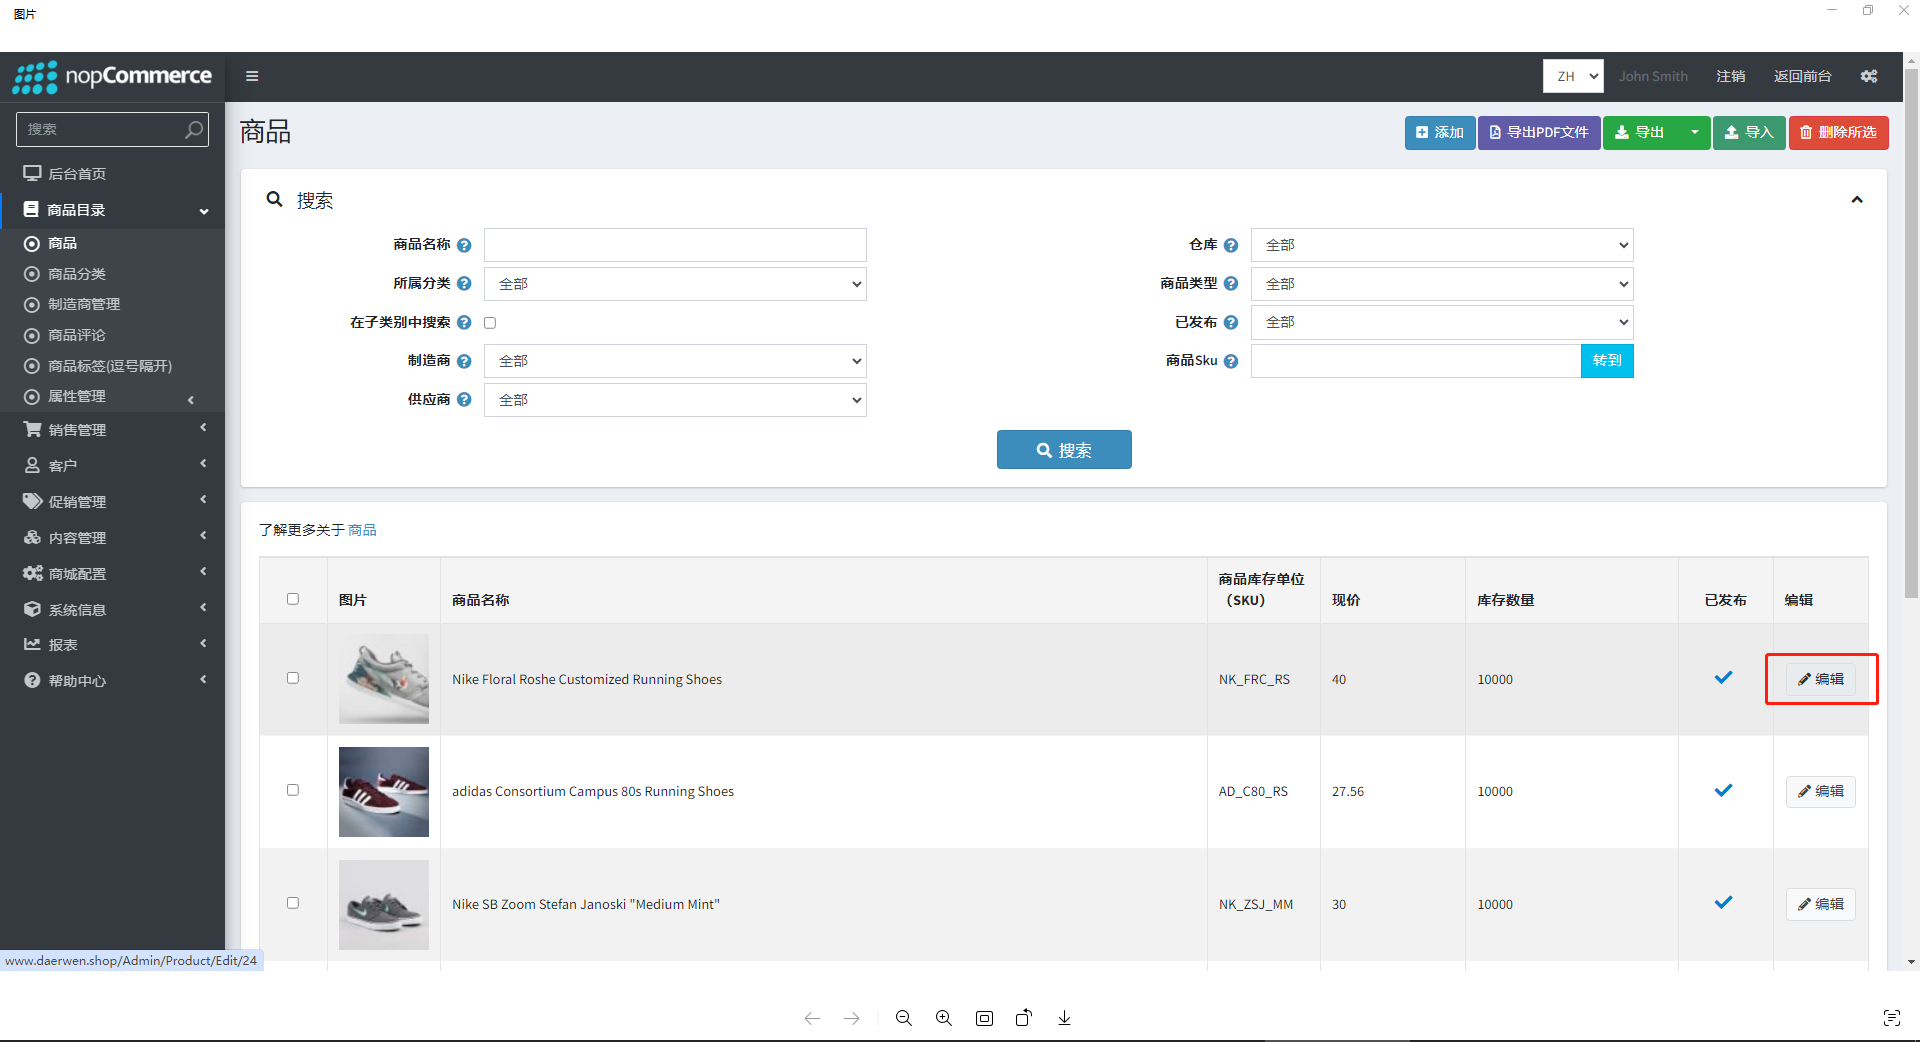1920x1042 pixels.
Task: Open 导出 button dropdown arrow
Action: tap(1695, 132)
